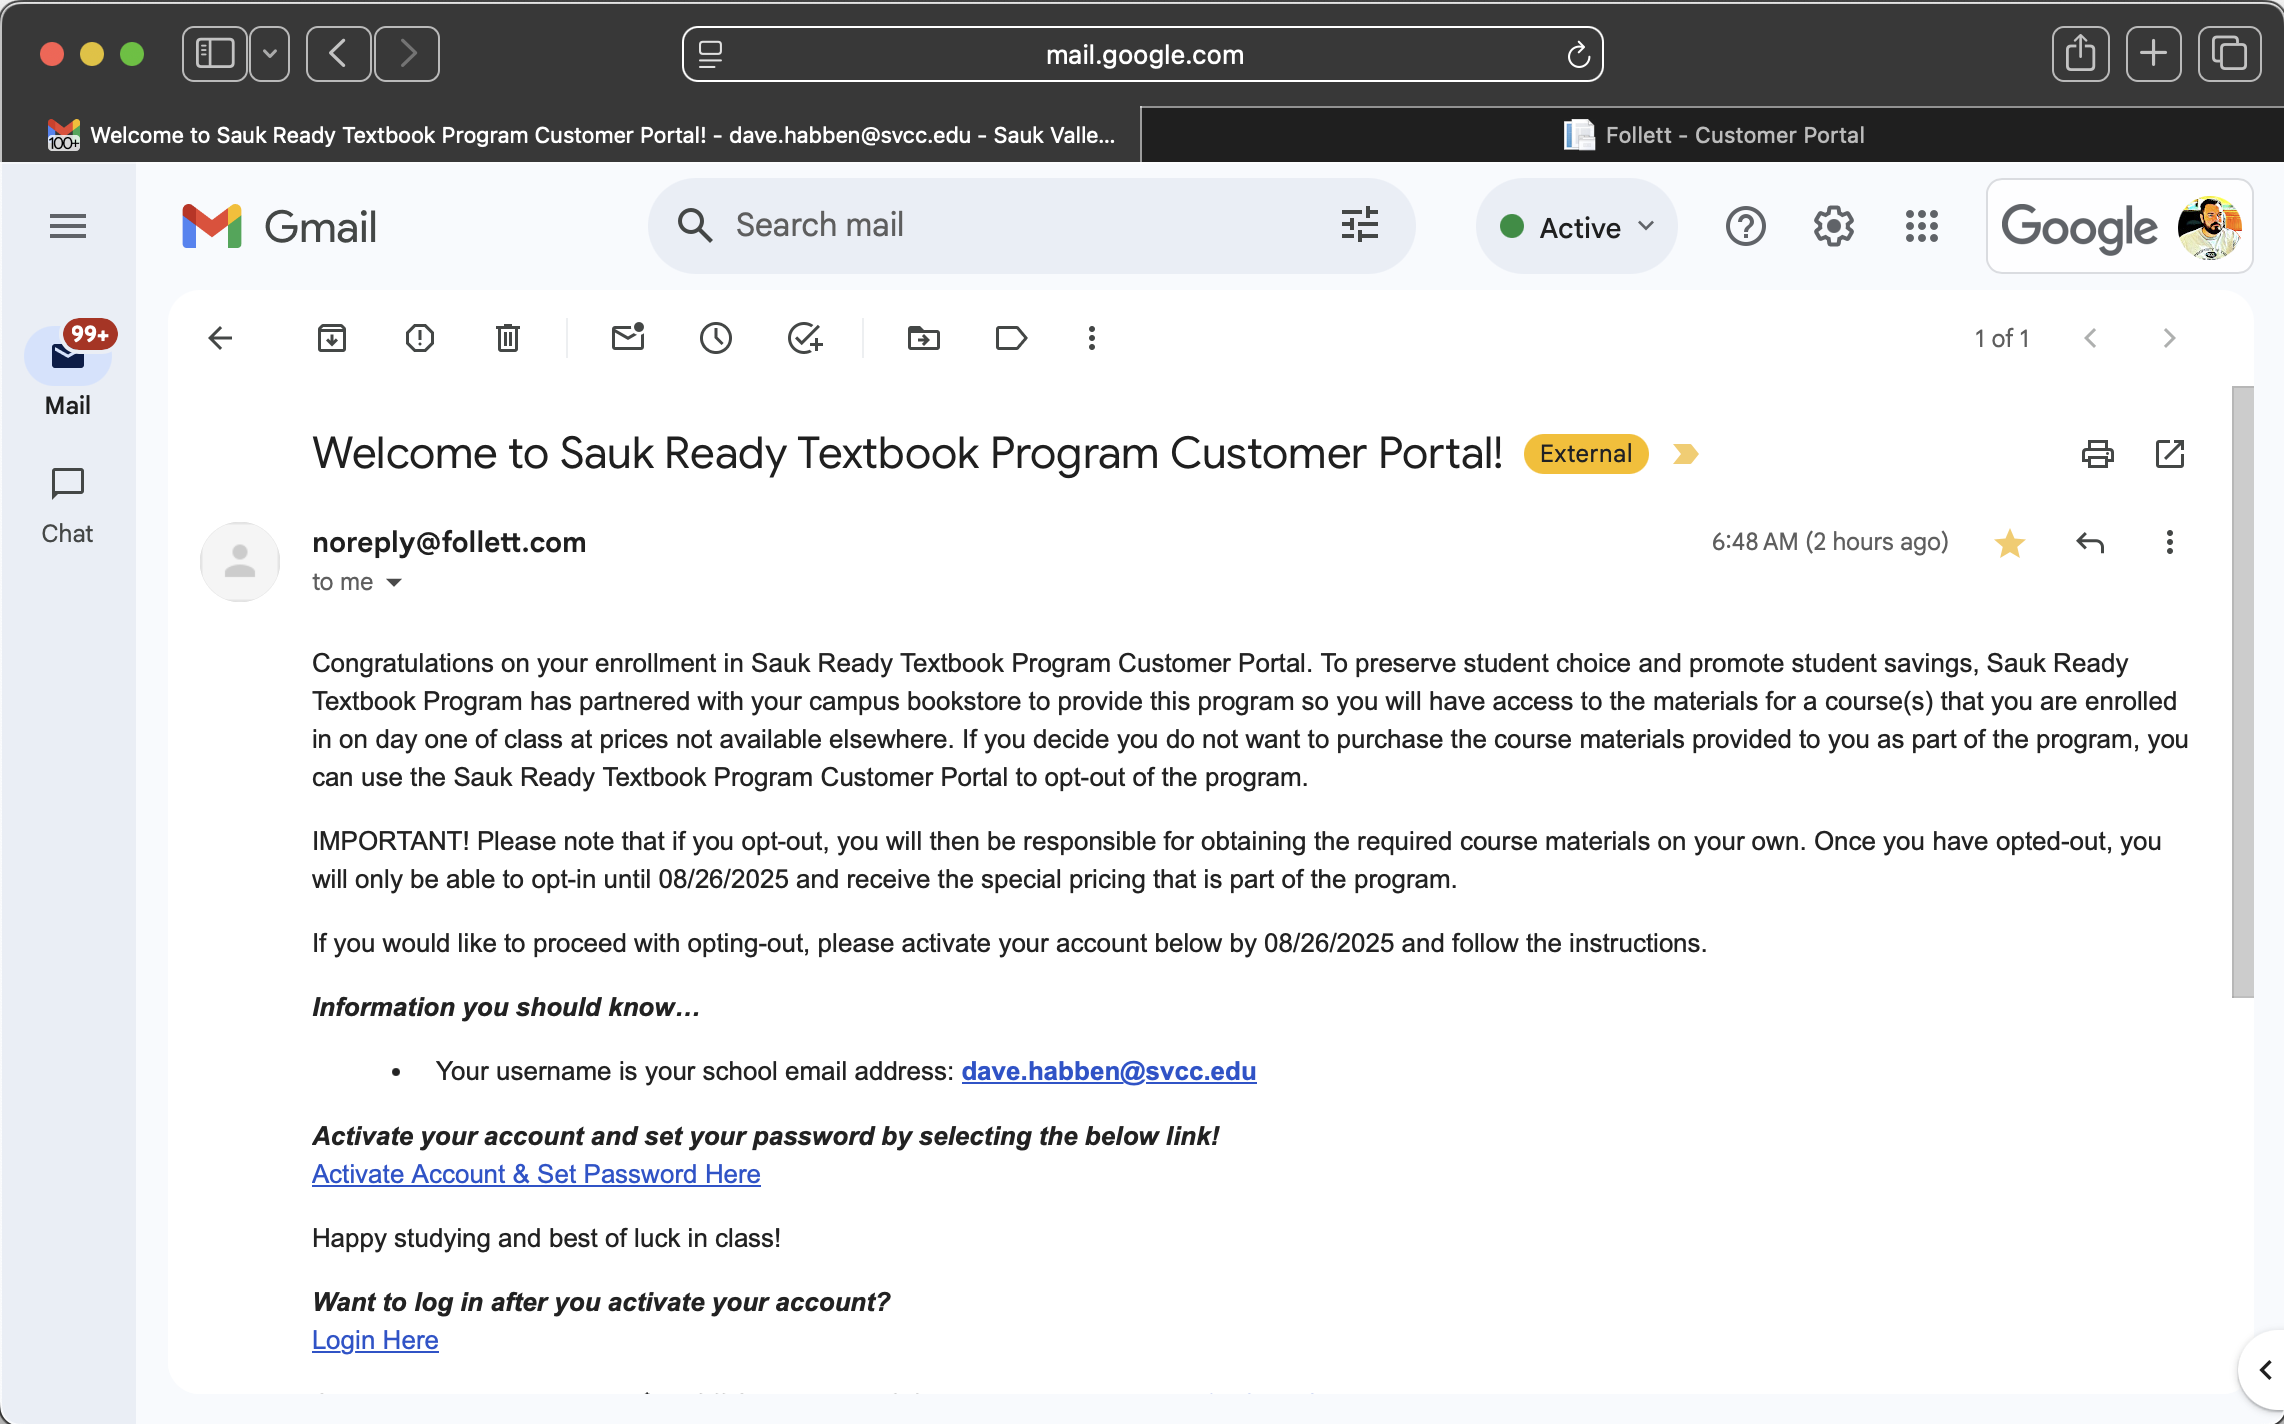Move email to folder icon

click(924, 338)
